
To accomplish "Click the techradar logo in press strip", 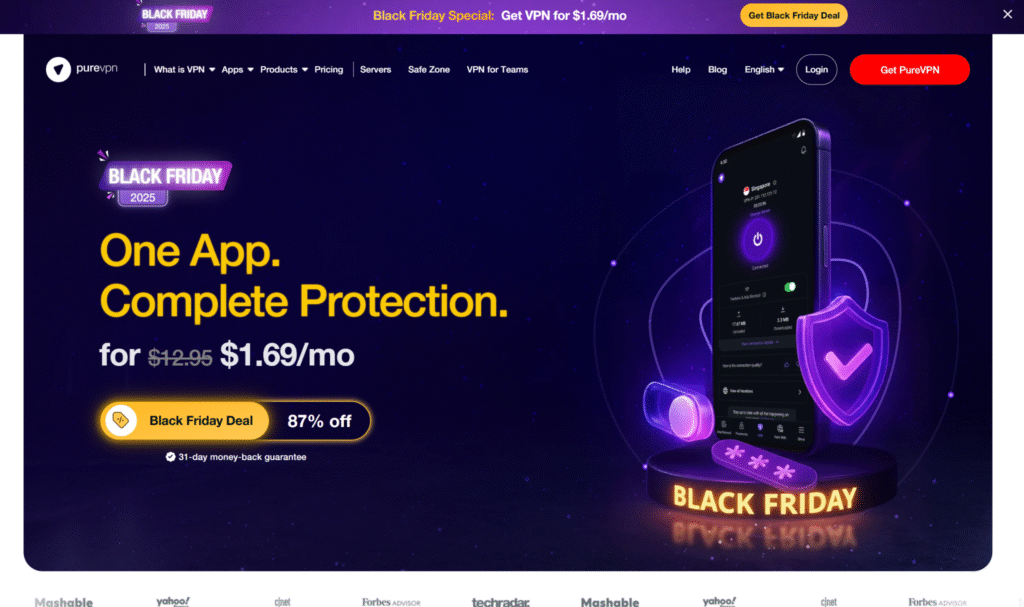I will (500, 602).
